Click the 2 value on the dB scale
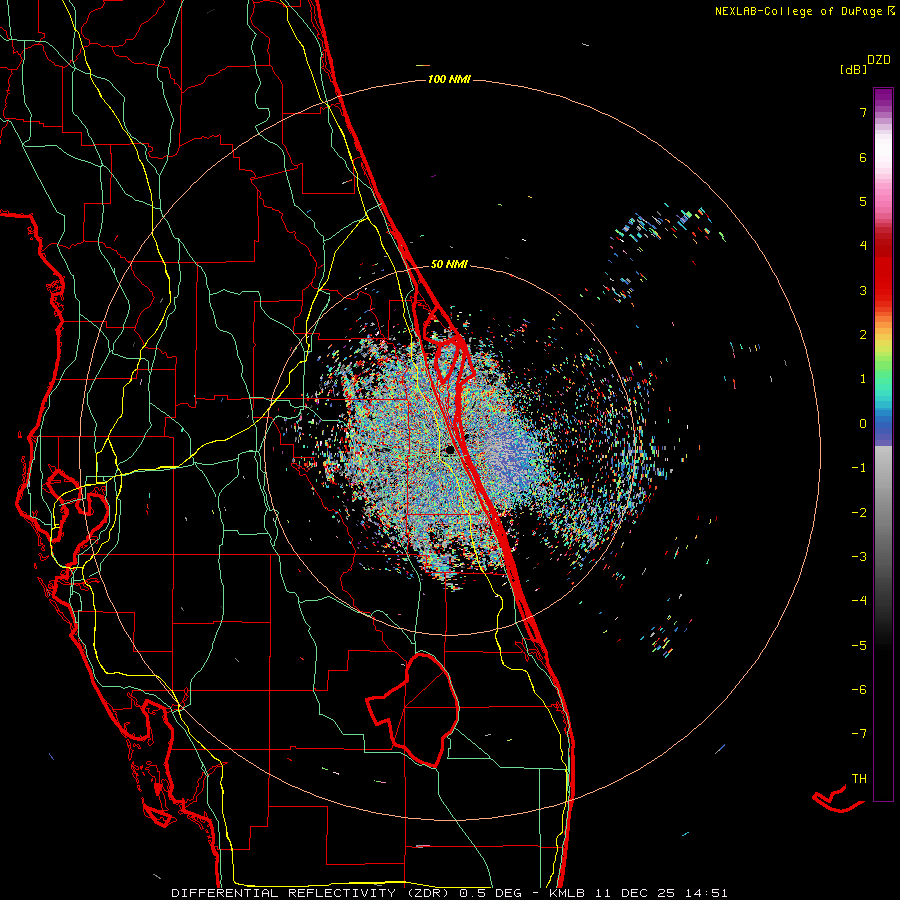The height and width of the screenshot is (900, 900). point(863,335)
